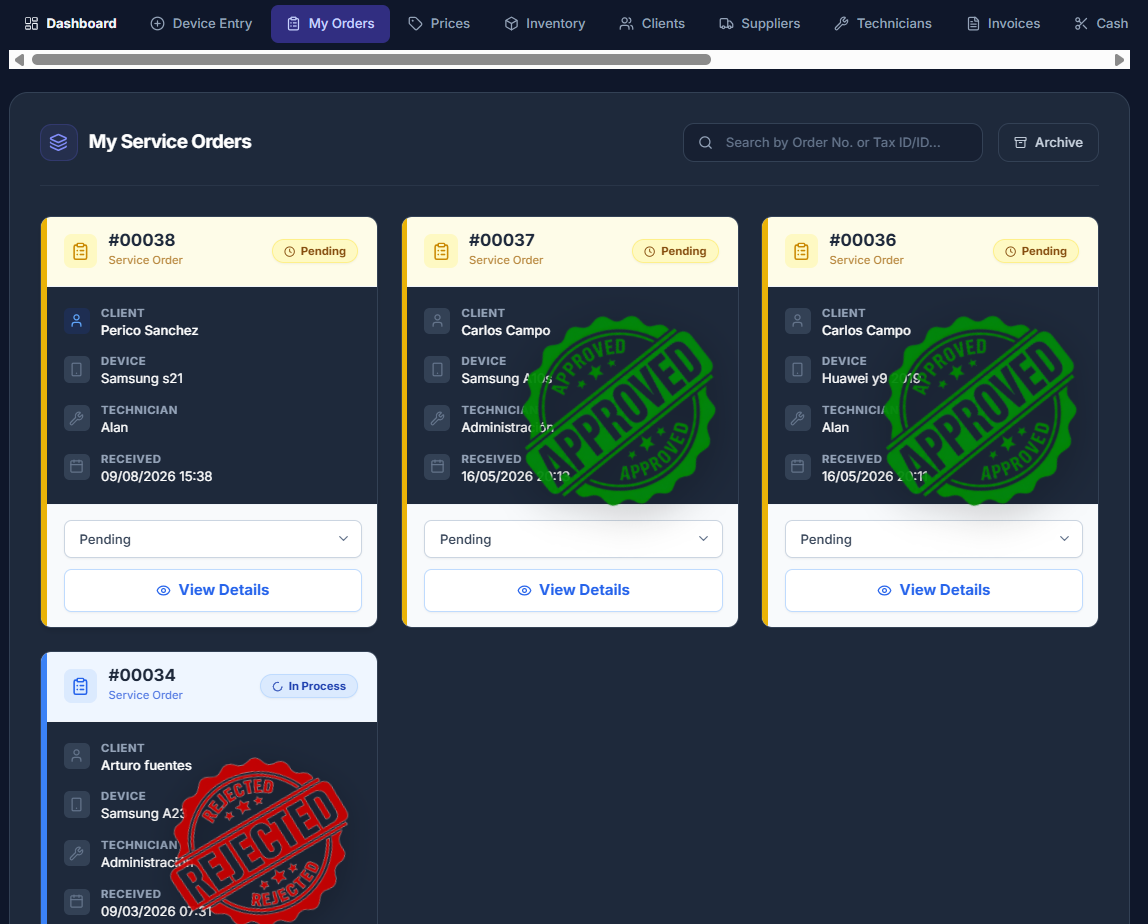
Task: Click client name Arturo fuentes
Action: [x=146, y=765]
